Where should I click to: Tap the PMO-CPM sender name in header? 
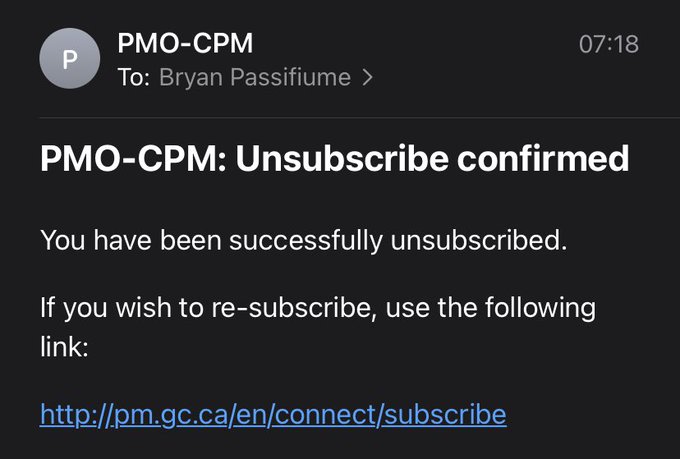tap(185, 43)
